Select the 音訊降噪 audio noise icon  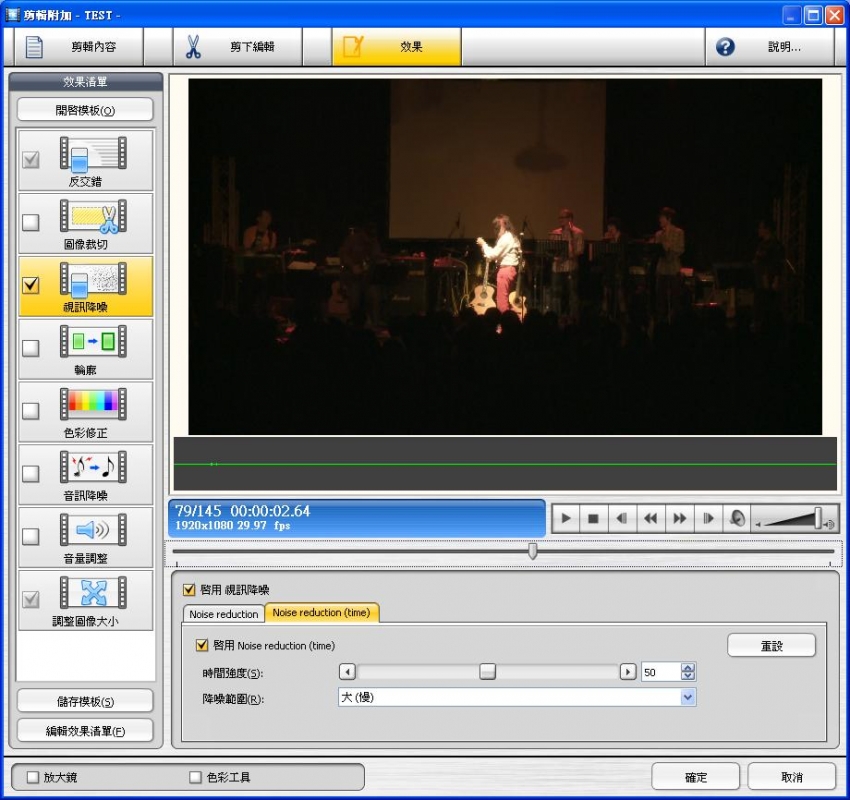pos(93,468)
